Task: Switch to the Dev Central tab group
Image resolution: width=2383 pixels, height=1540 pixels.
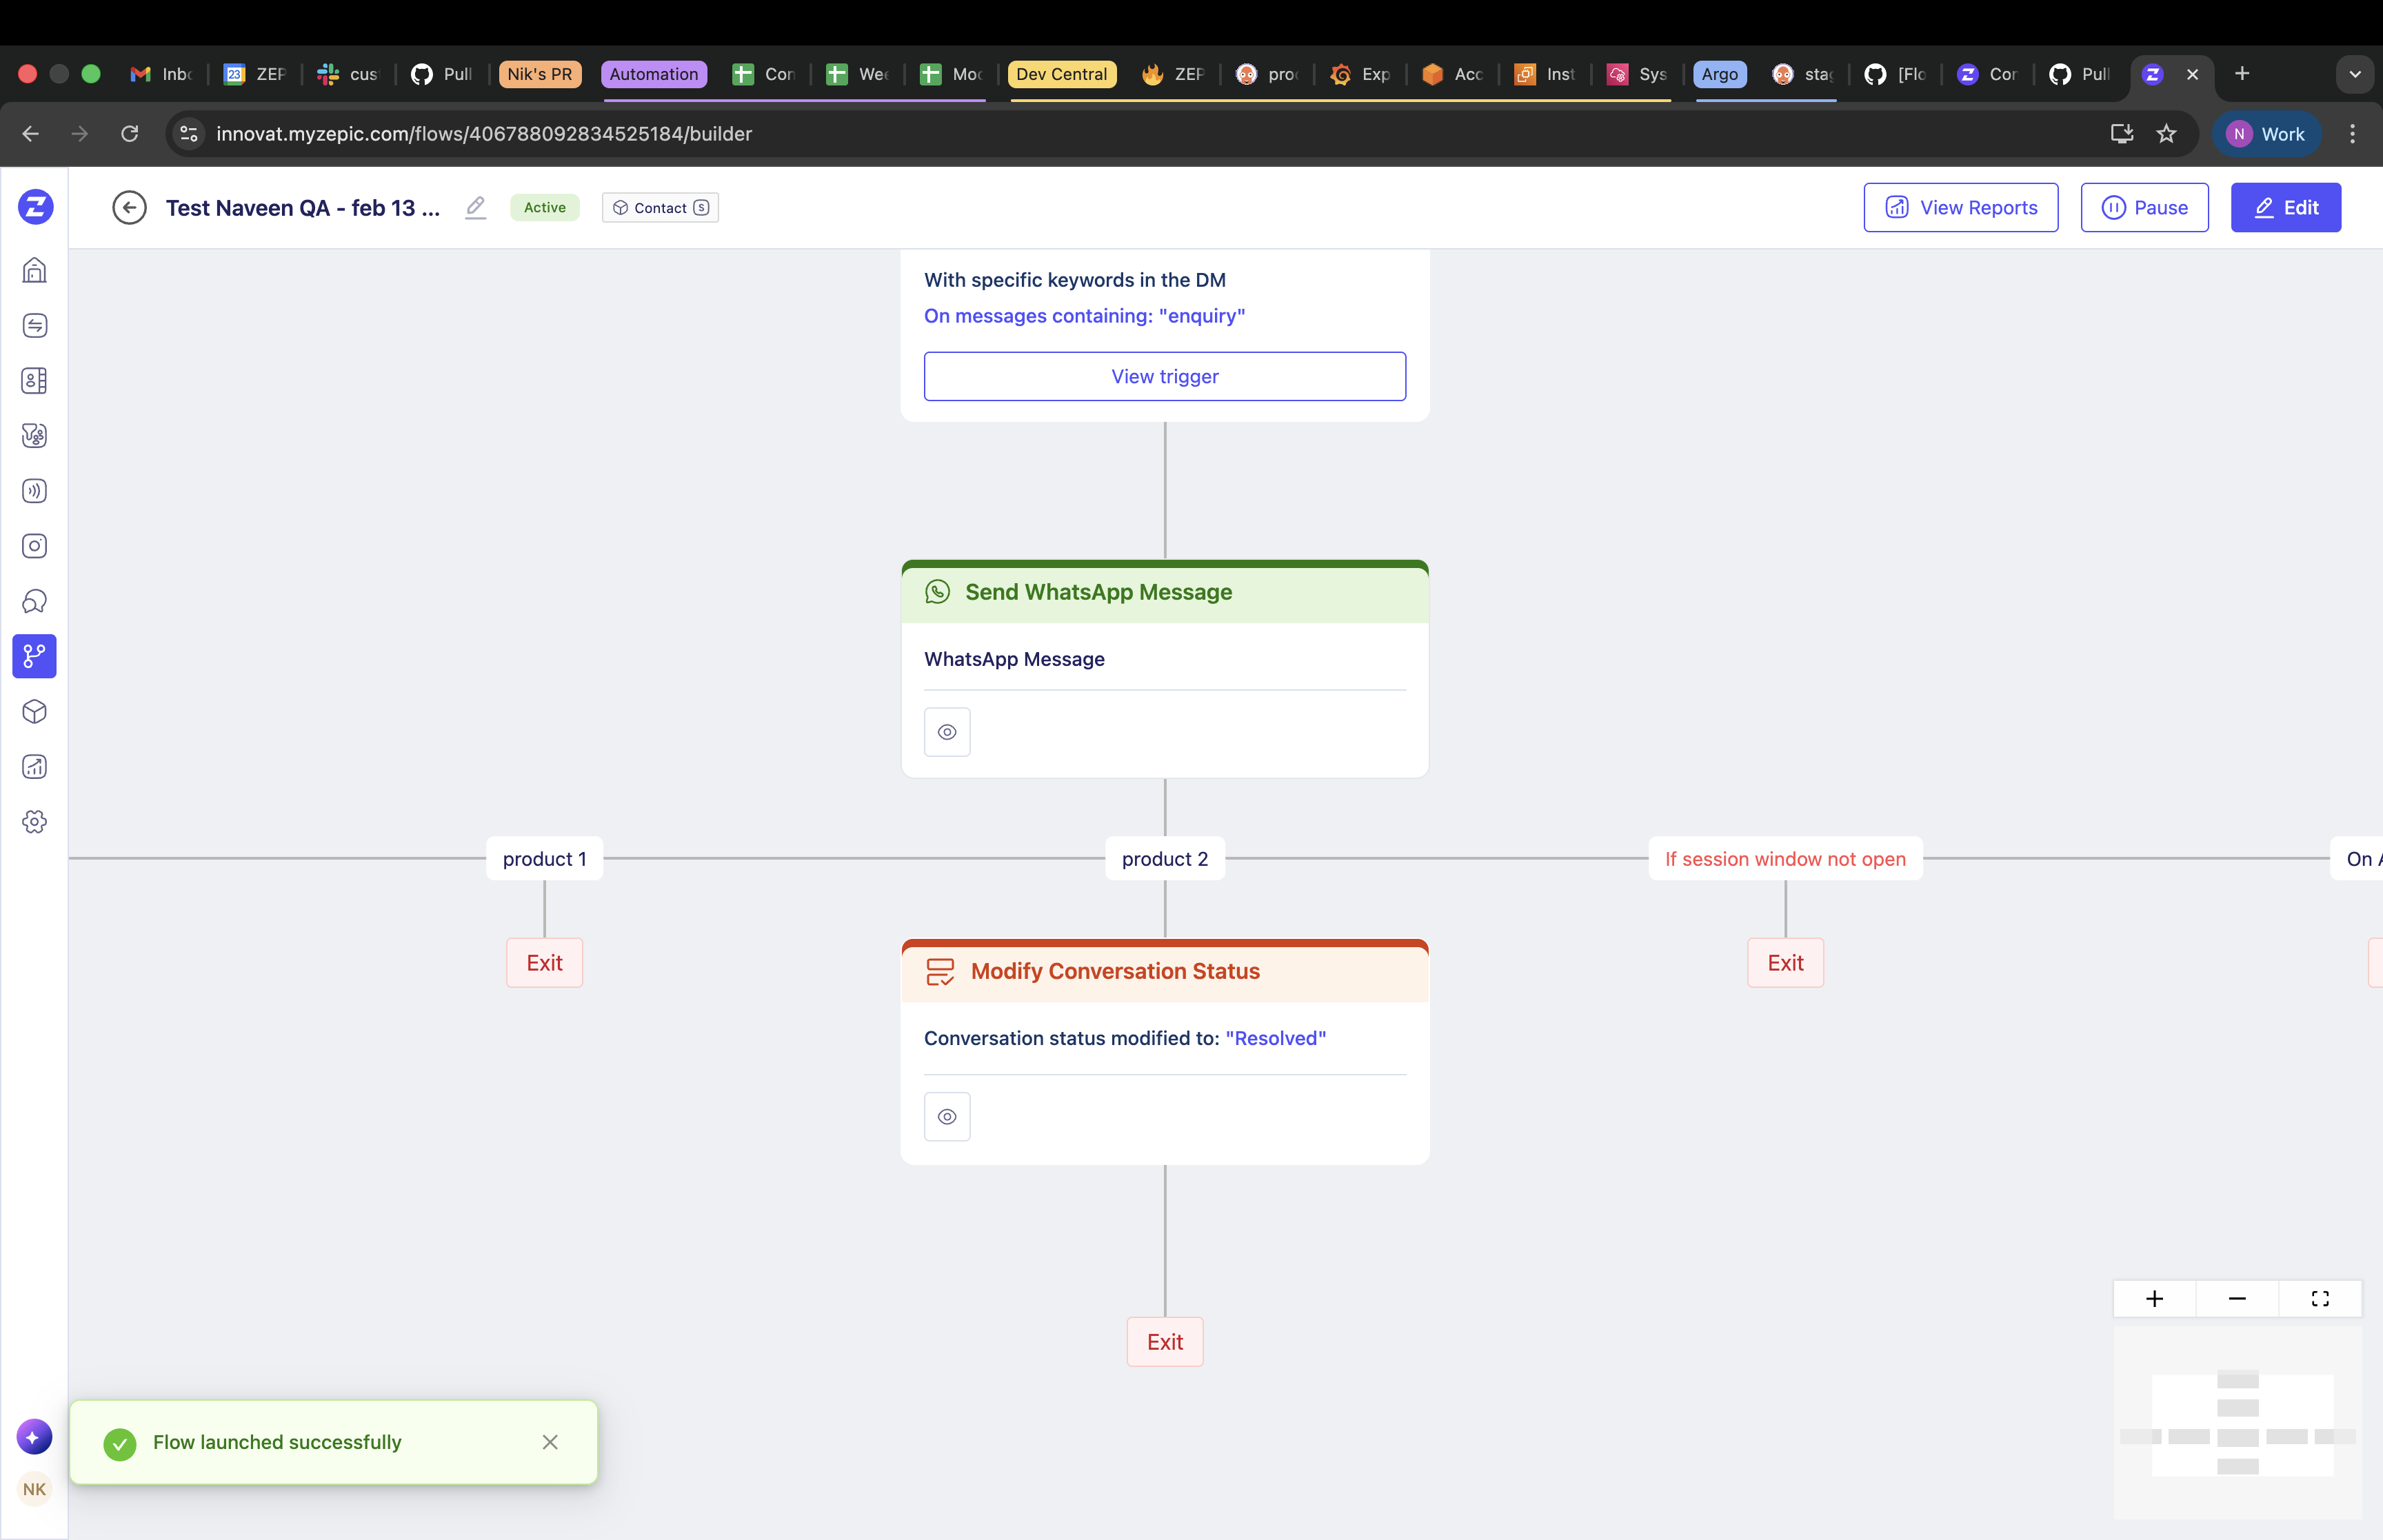Action: (x=1061, y=74)
